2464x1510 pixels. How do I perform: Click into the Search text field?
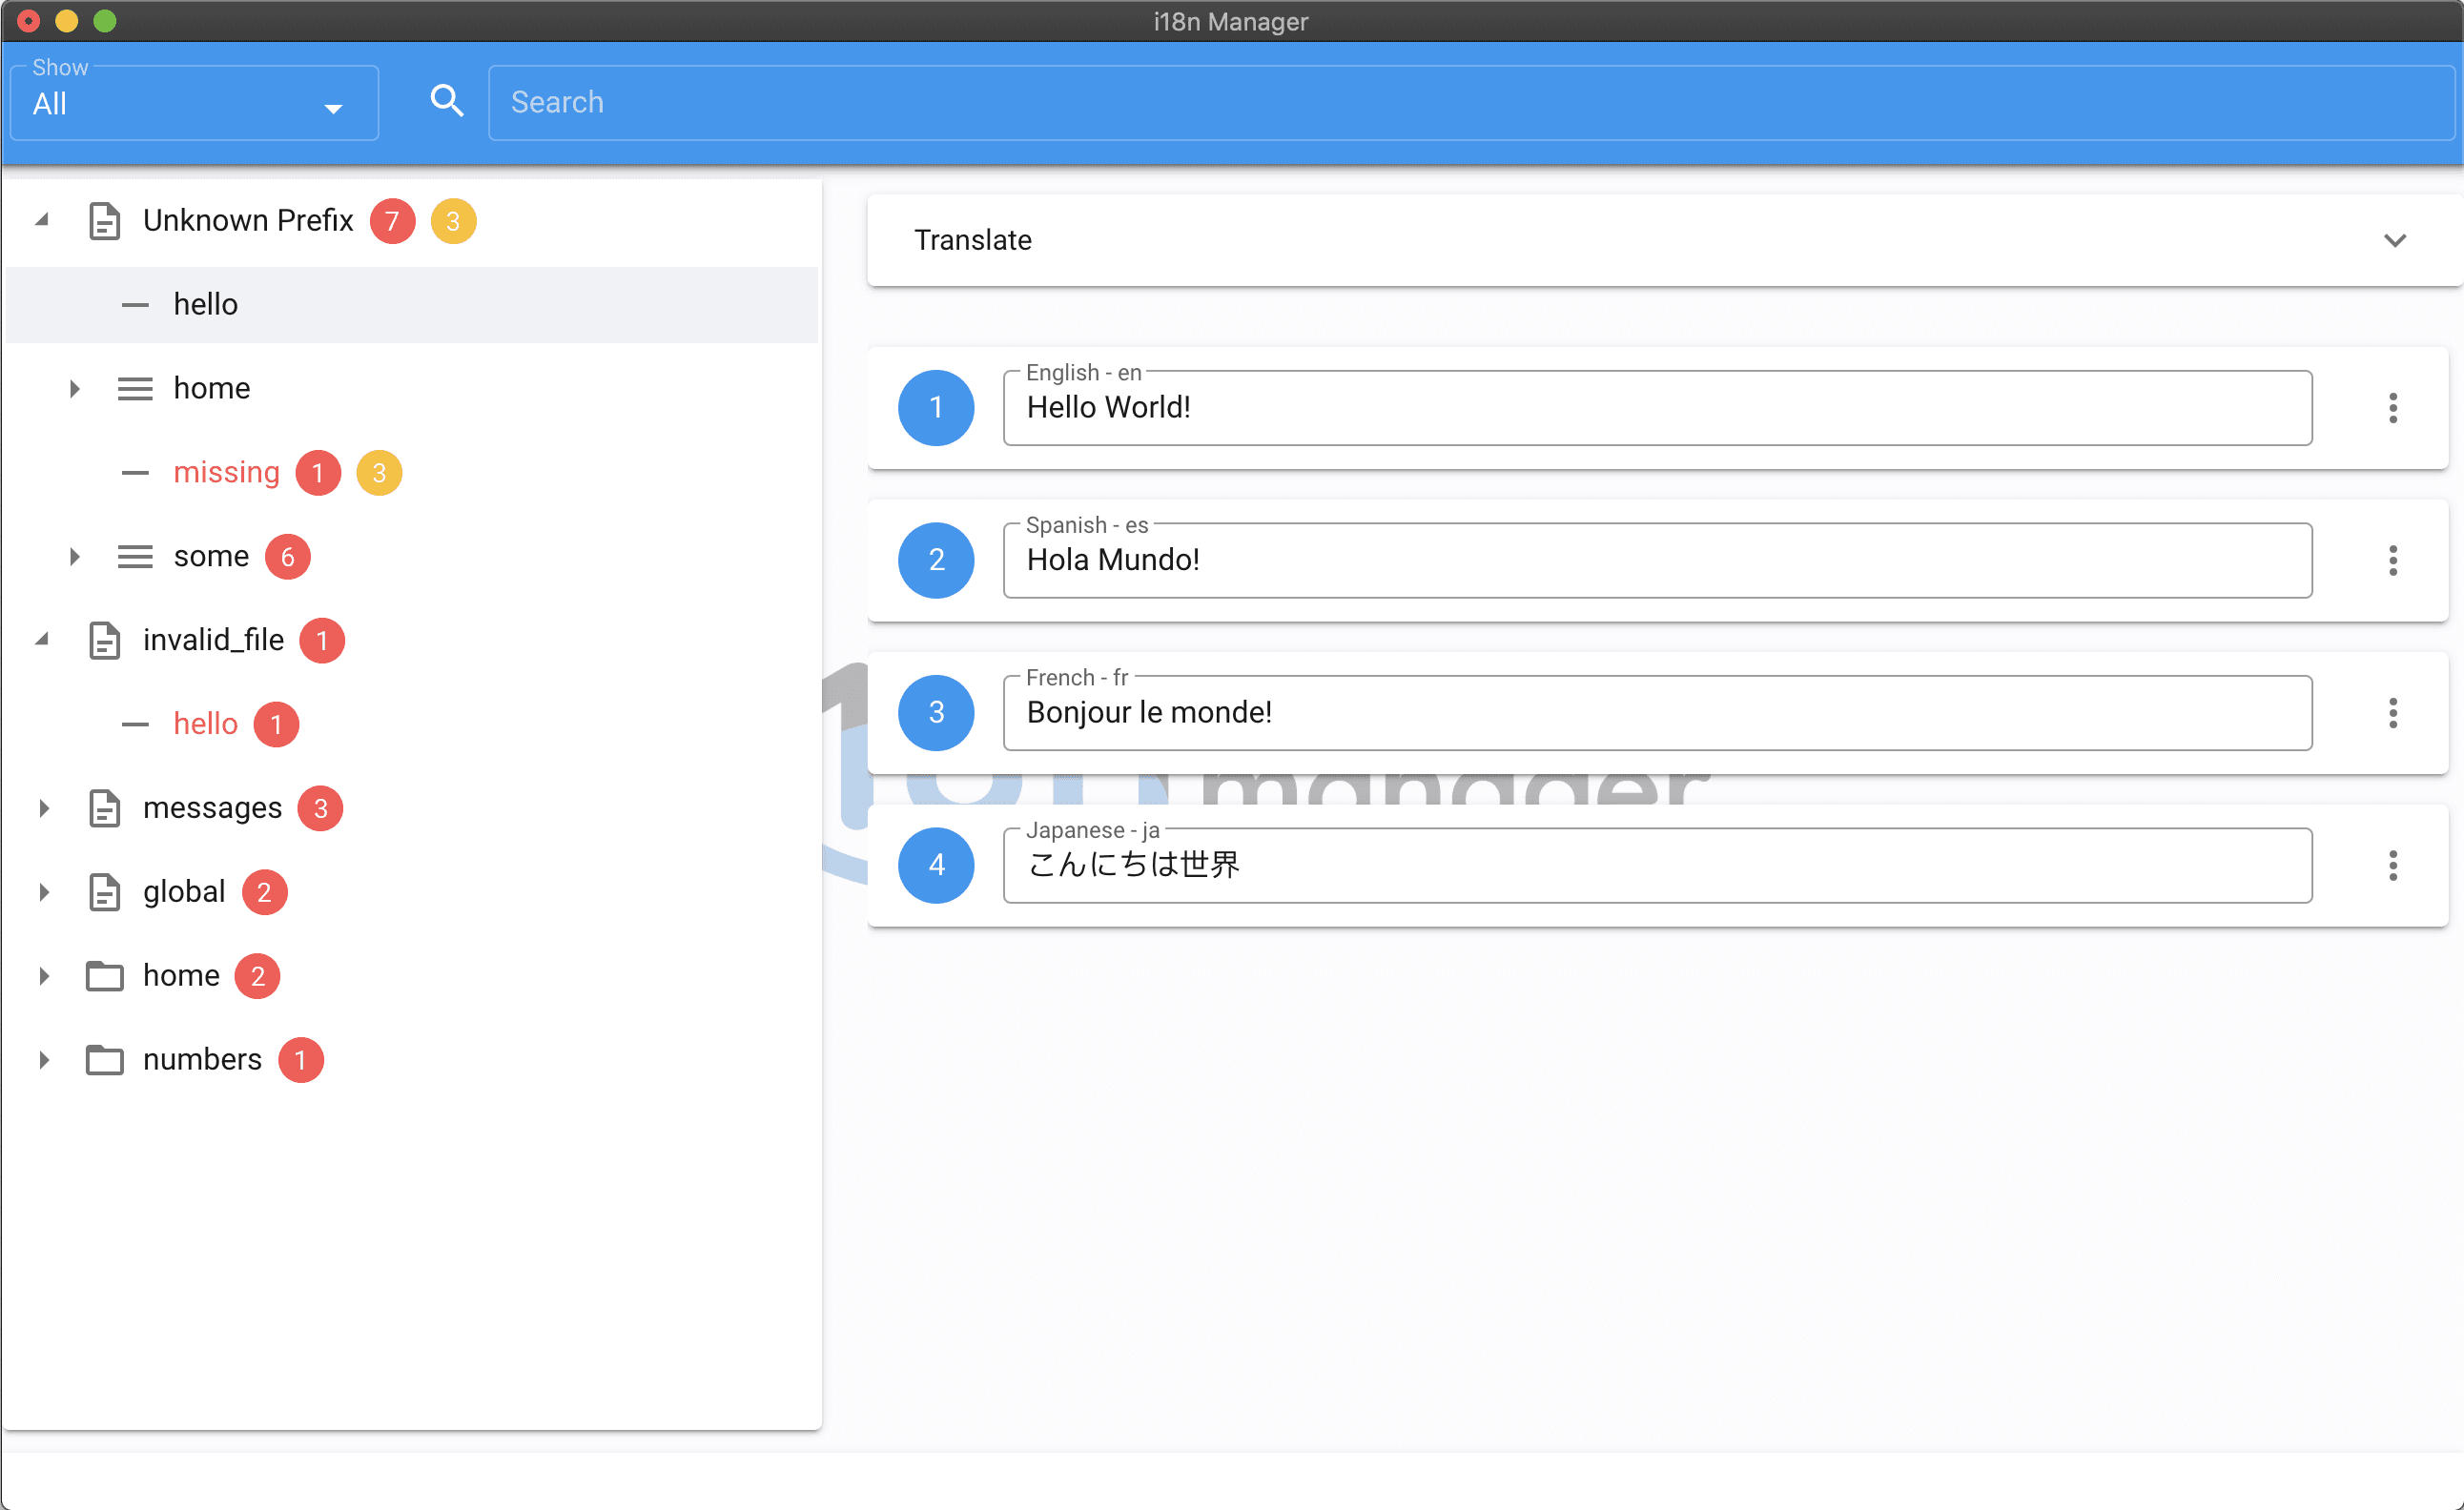tap(1470, 102)
